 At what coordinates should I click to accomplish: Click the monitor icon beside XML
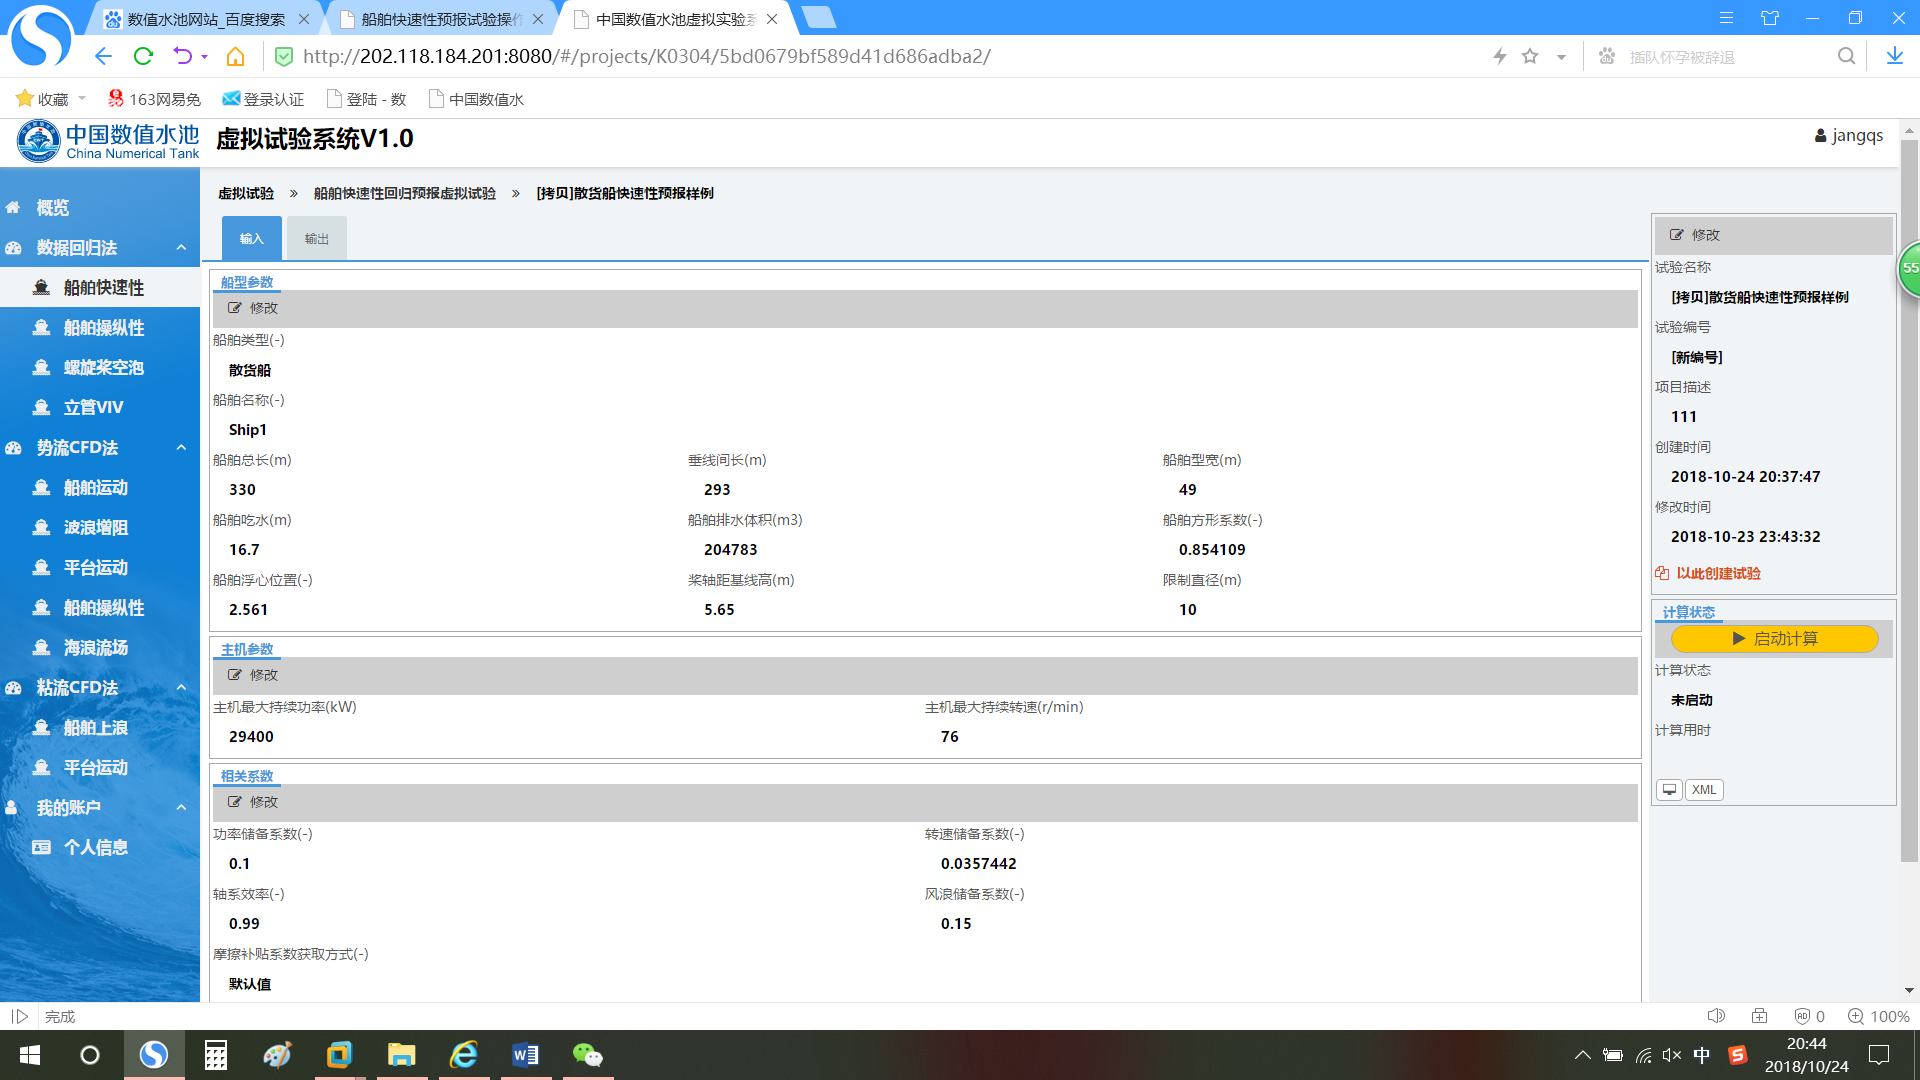1669,790
